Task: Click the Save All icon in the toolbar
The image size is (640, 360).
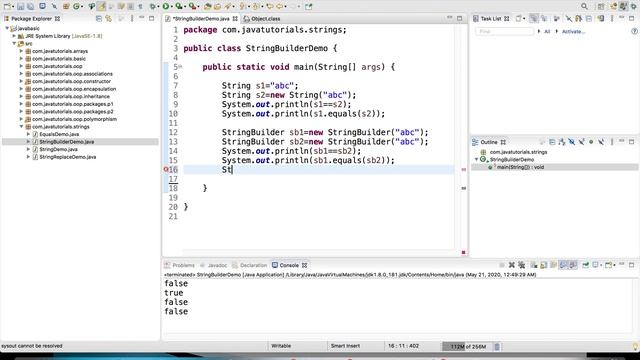Action: (30, 7)
